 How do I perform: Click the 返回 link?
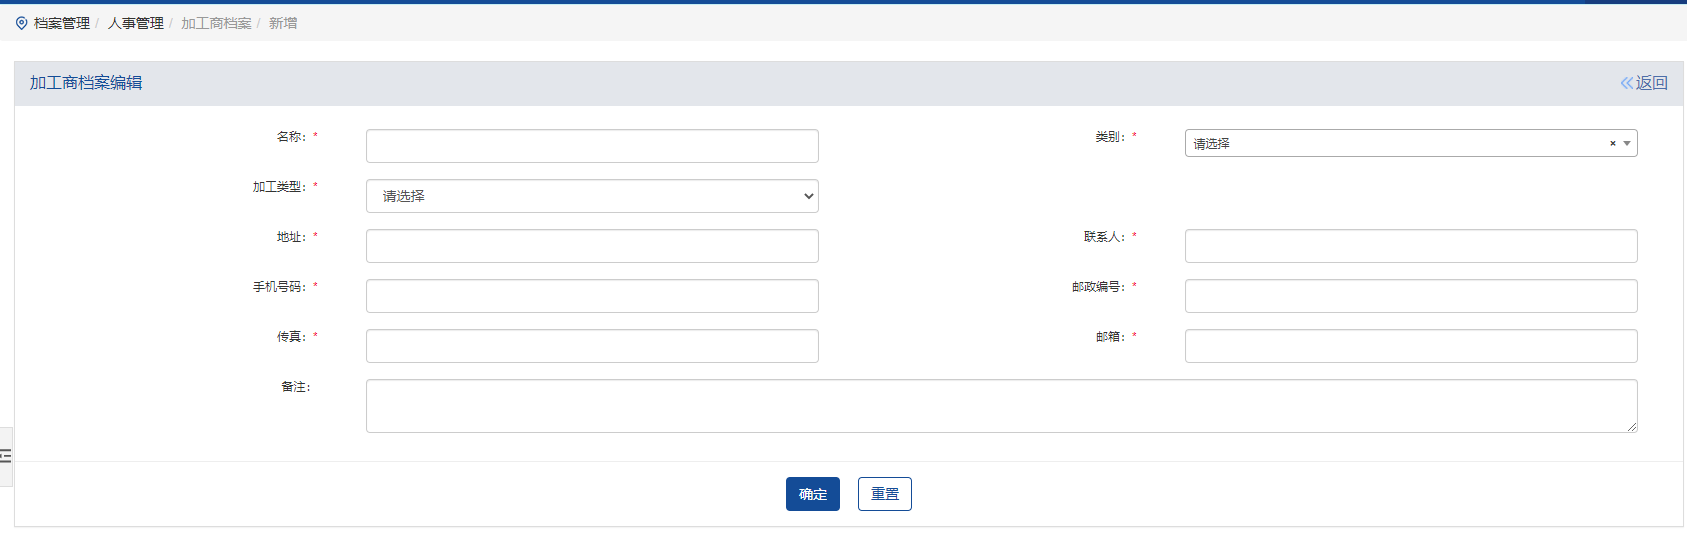pos(1651,83)
